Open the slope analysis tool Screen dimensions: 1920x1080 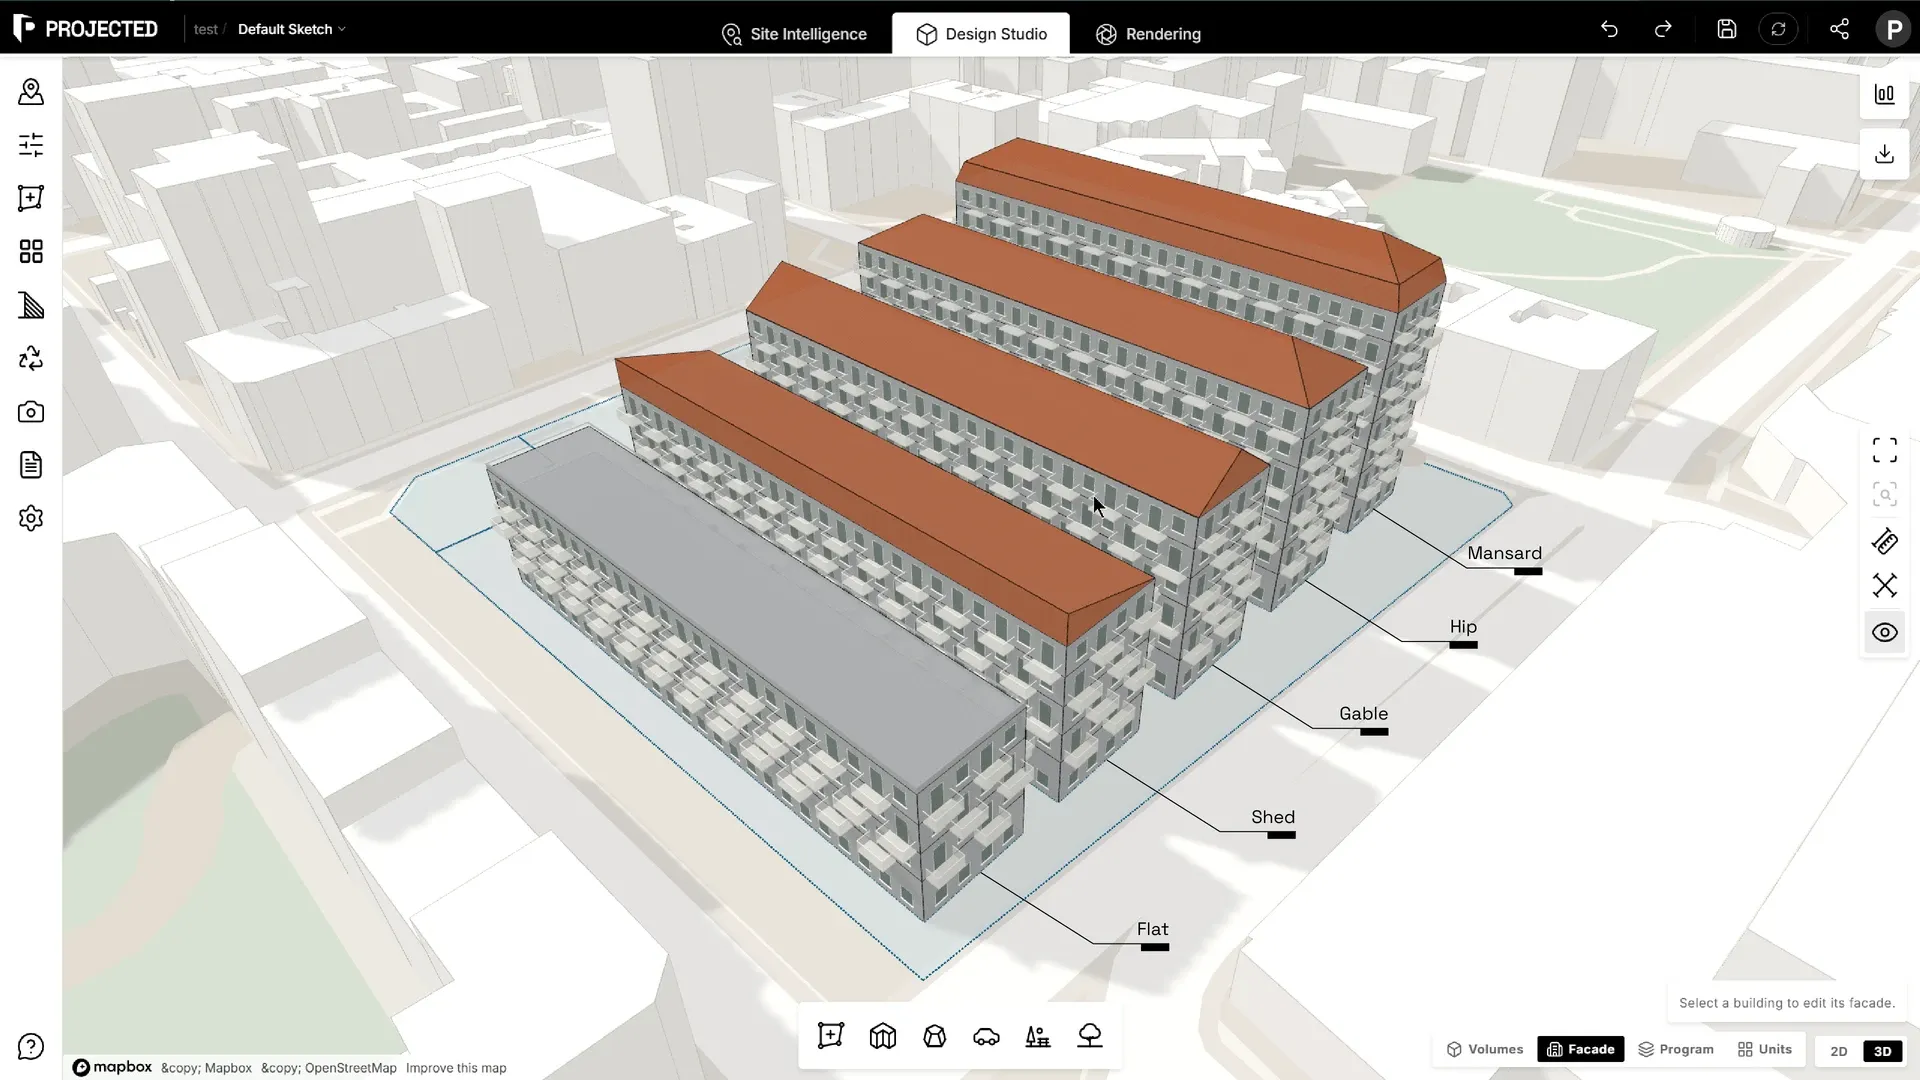coord(31,305)
